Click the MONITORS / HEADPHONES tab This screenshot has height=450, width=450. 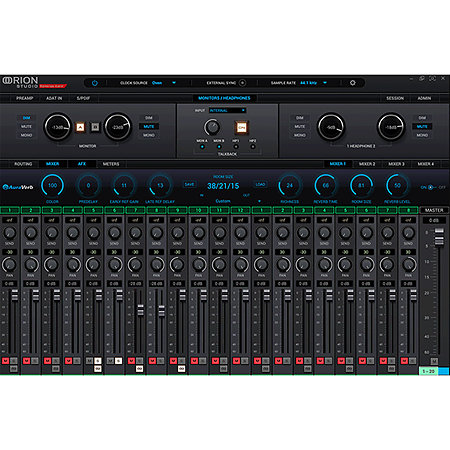(x=224, y=98)
